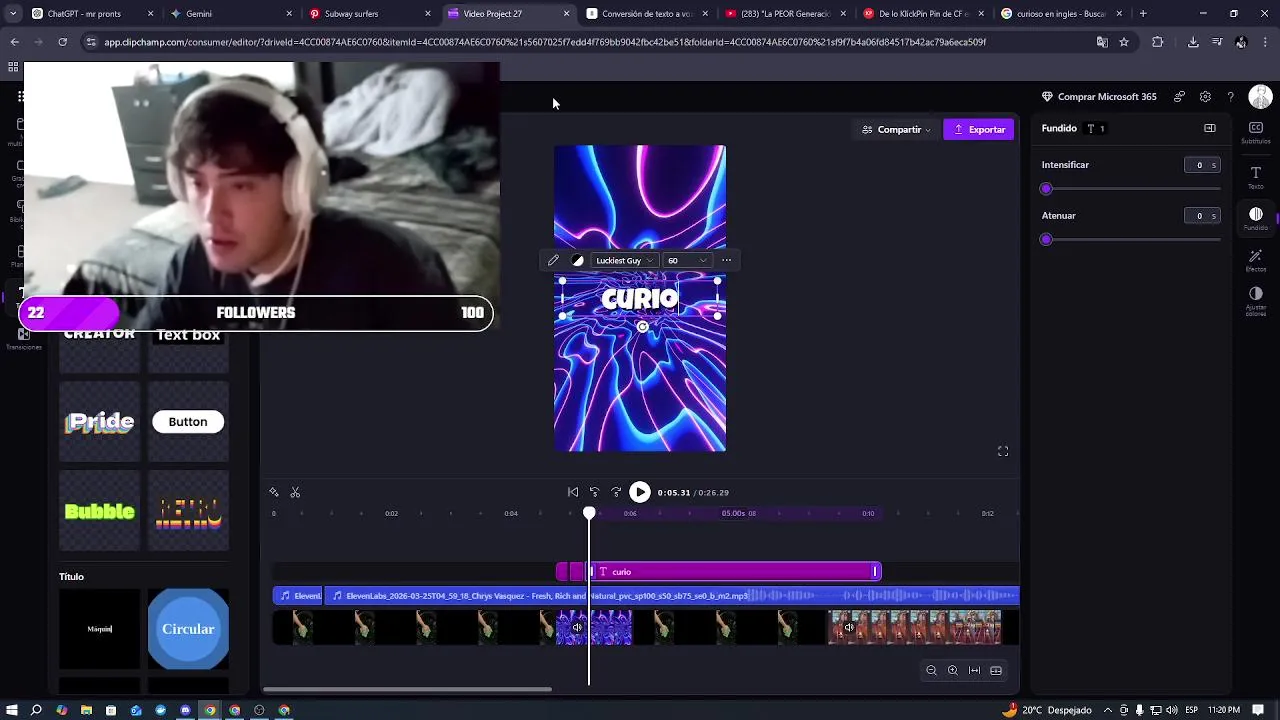Click the Intensificar seconds input field
The image size is (1280, 720).
pos(1201,165)
